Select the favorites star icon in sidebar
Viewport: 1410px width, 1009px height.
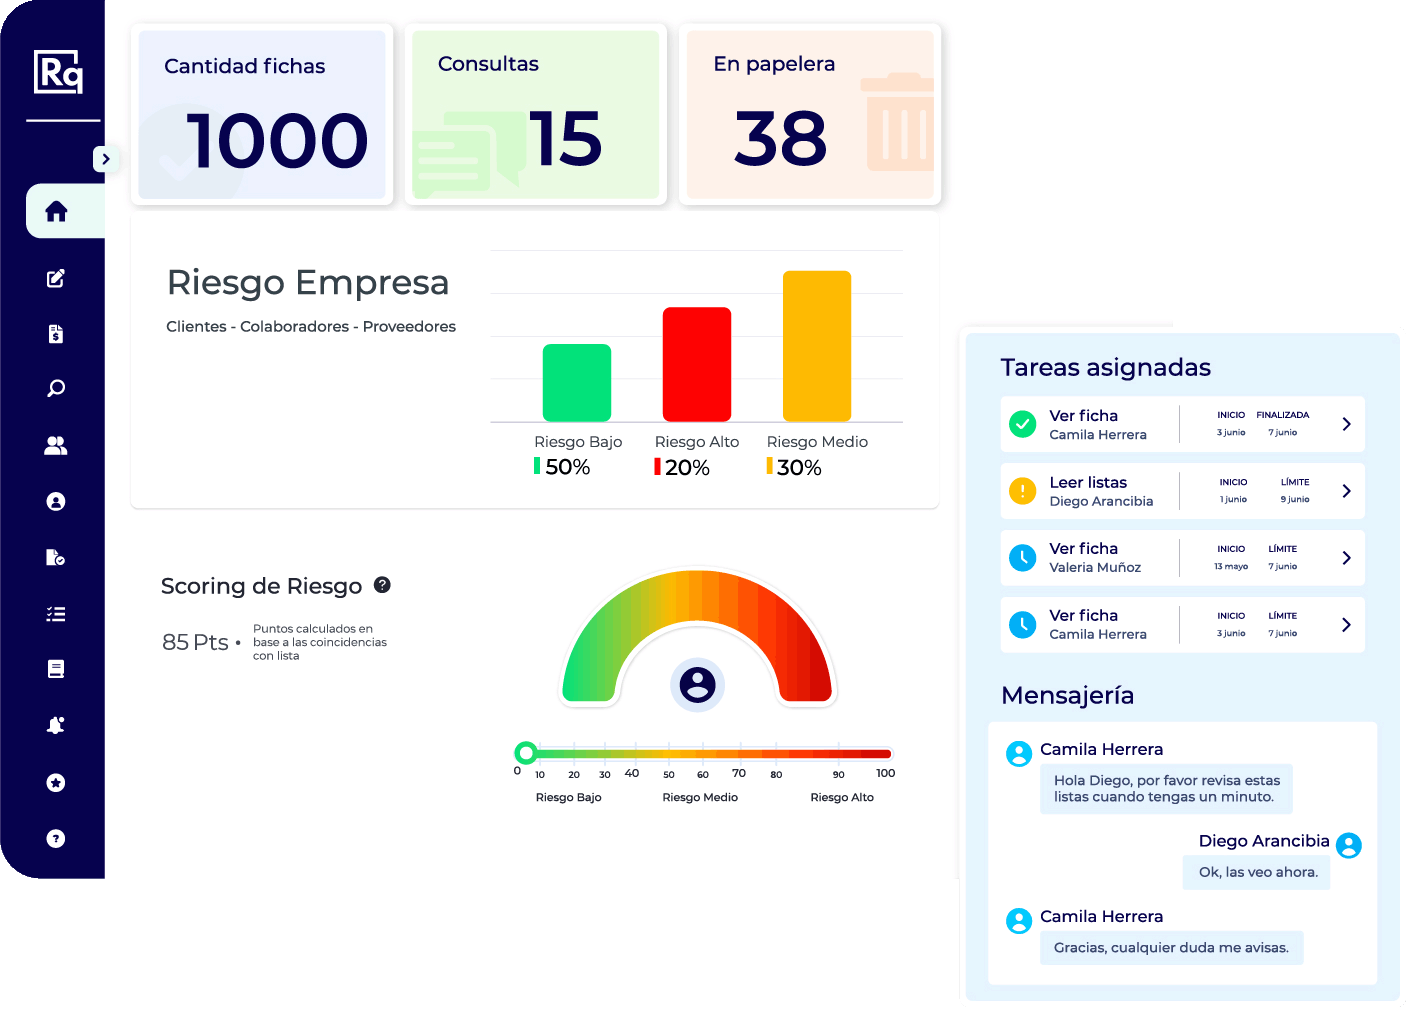click(x=55, y=782)
